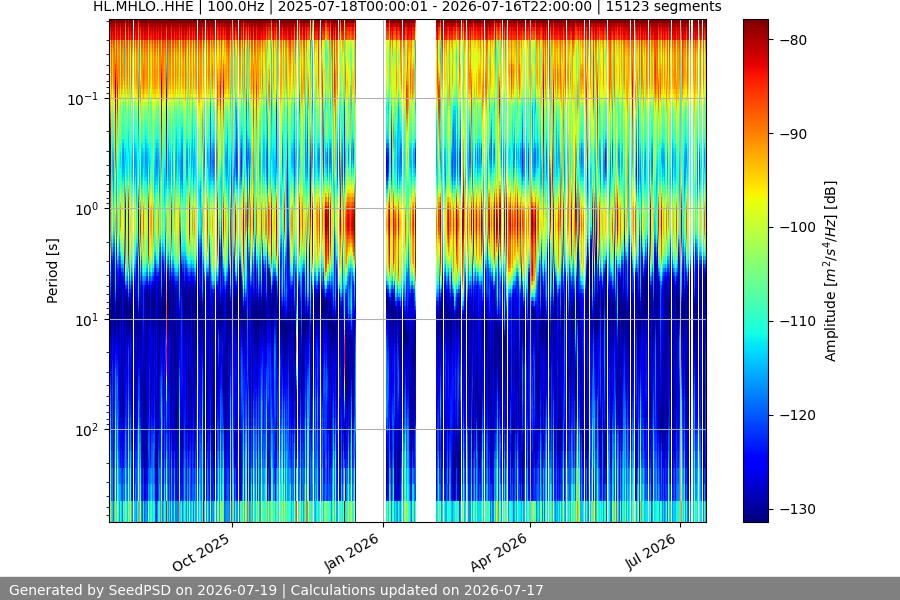Click the second white data gap after Jan 2026
Image resolution: width=900 pixels, height=600 pixels.
(x=425, y=271)
